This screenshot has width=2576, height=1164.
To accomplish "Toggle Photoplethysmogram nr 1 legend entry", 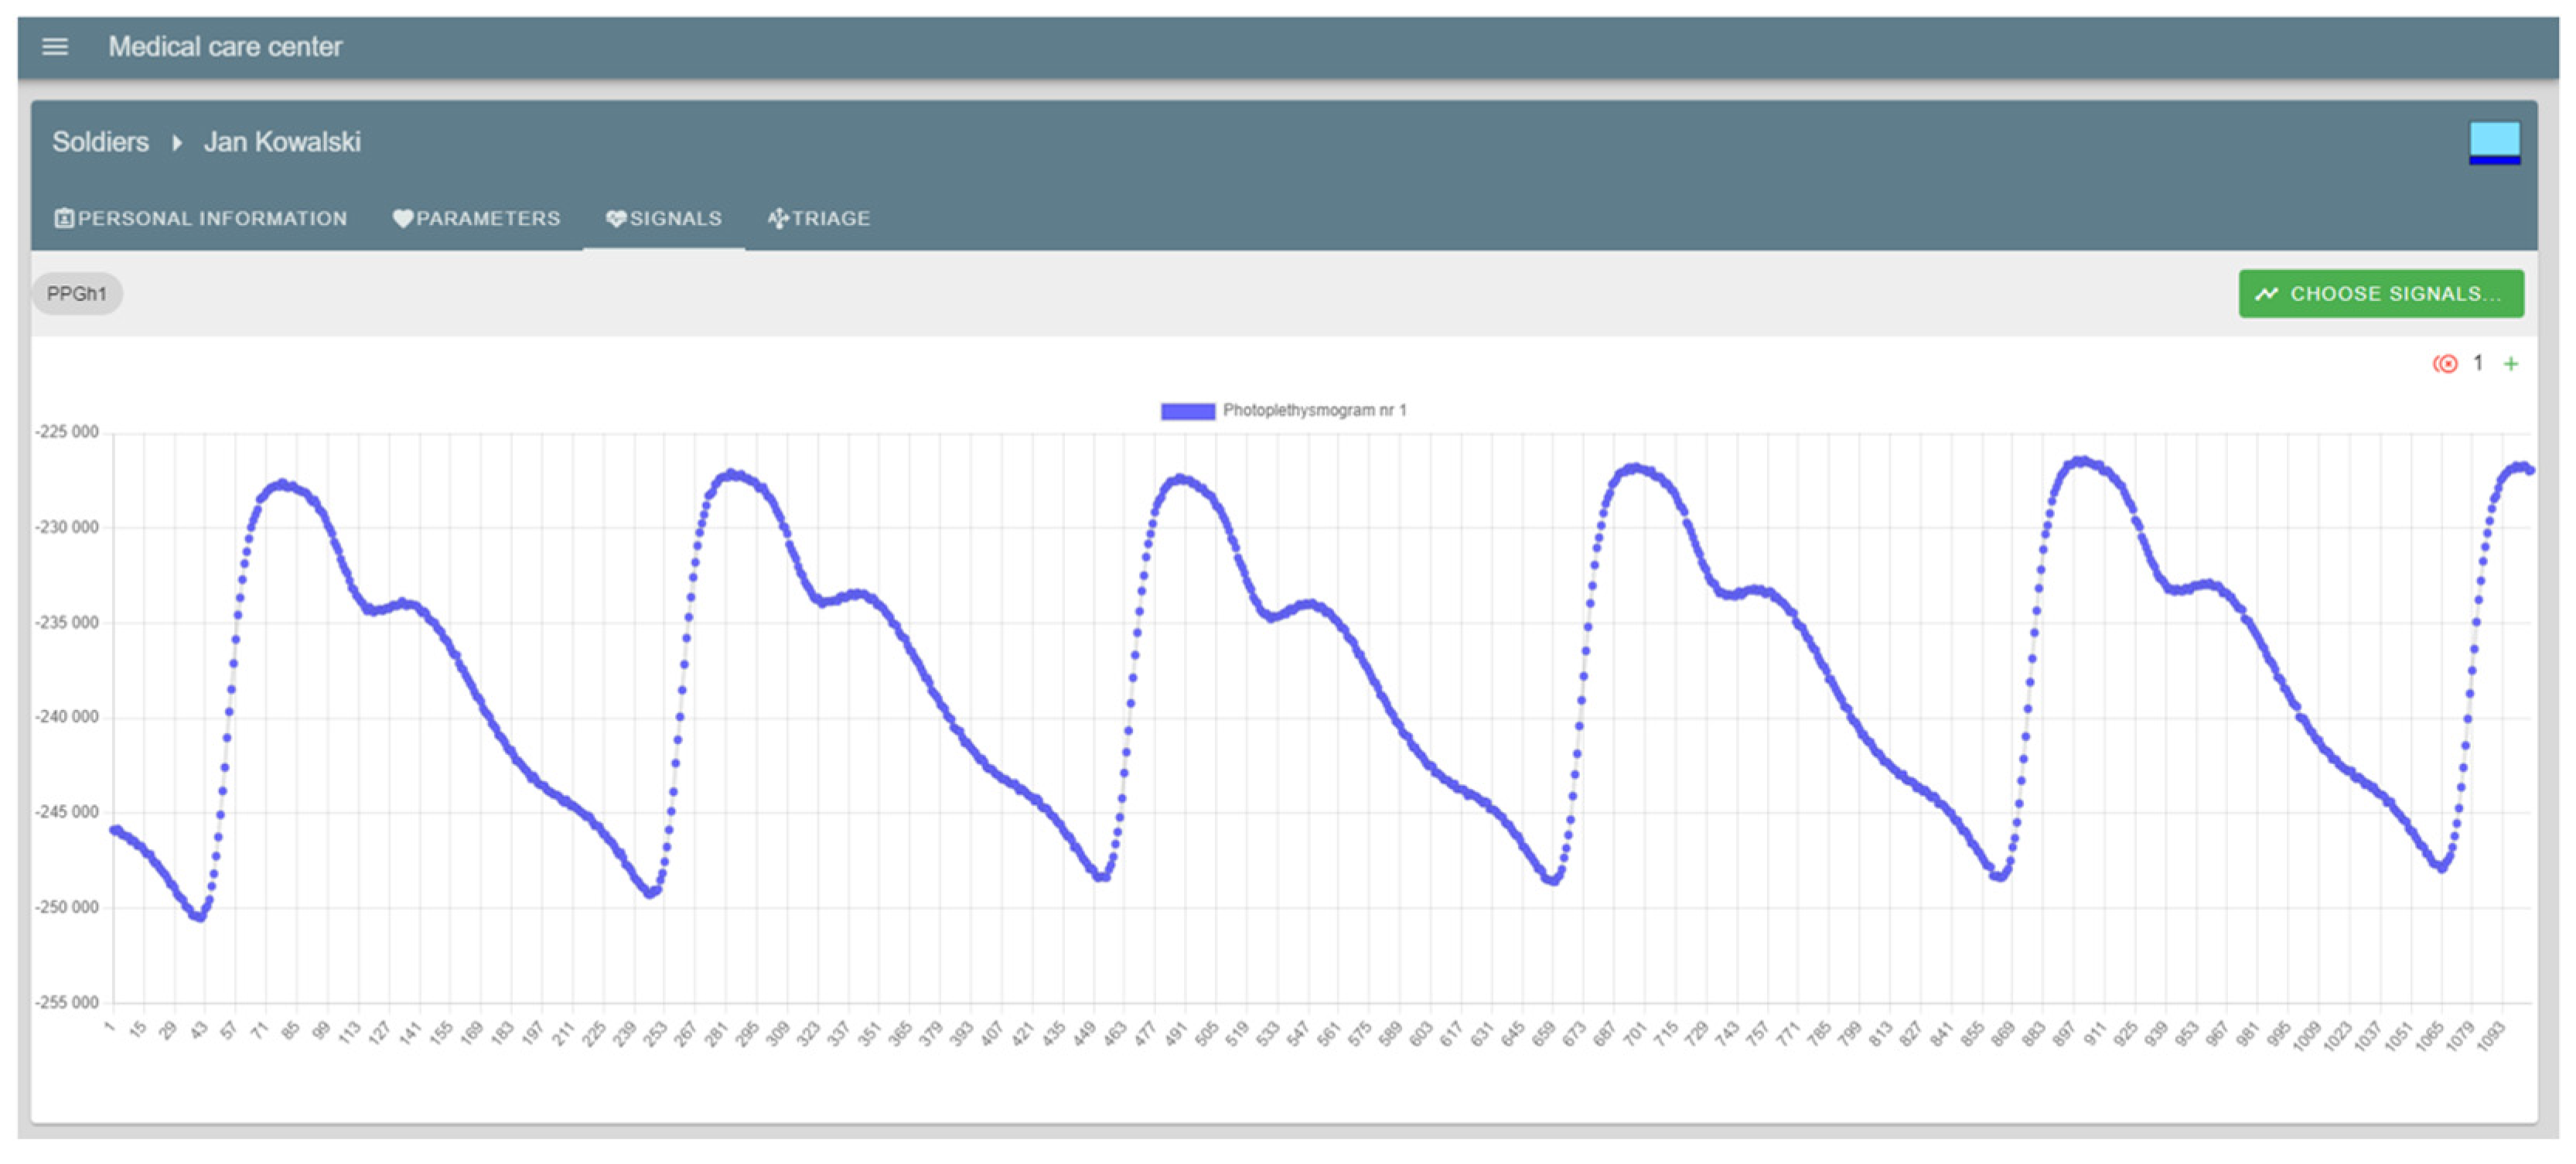I will 1313,411.
